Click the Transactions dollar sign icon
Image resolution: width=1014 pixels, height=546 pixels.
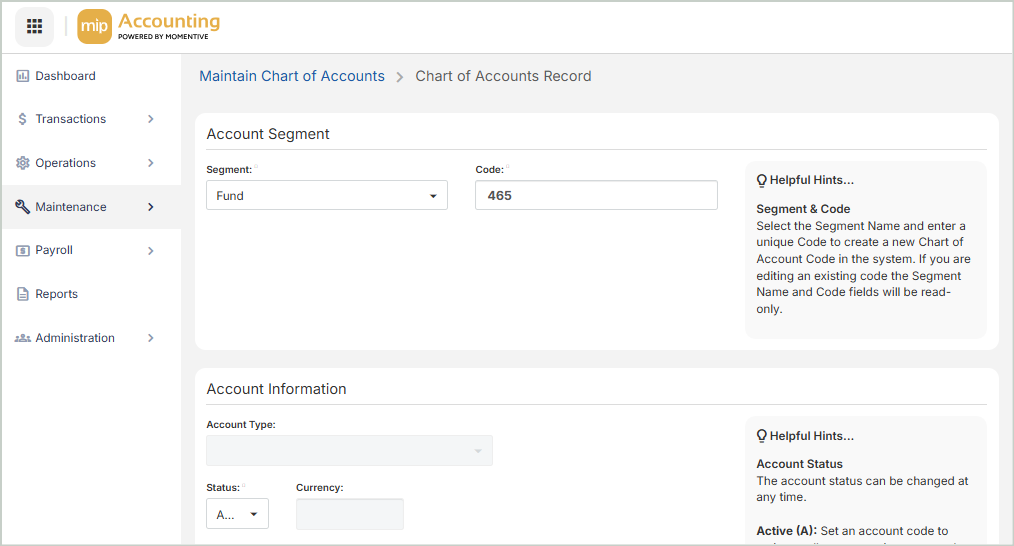point(22,119)
